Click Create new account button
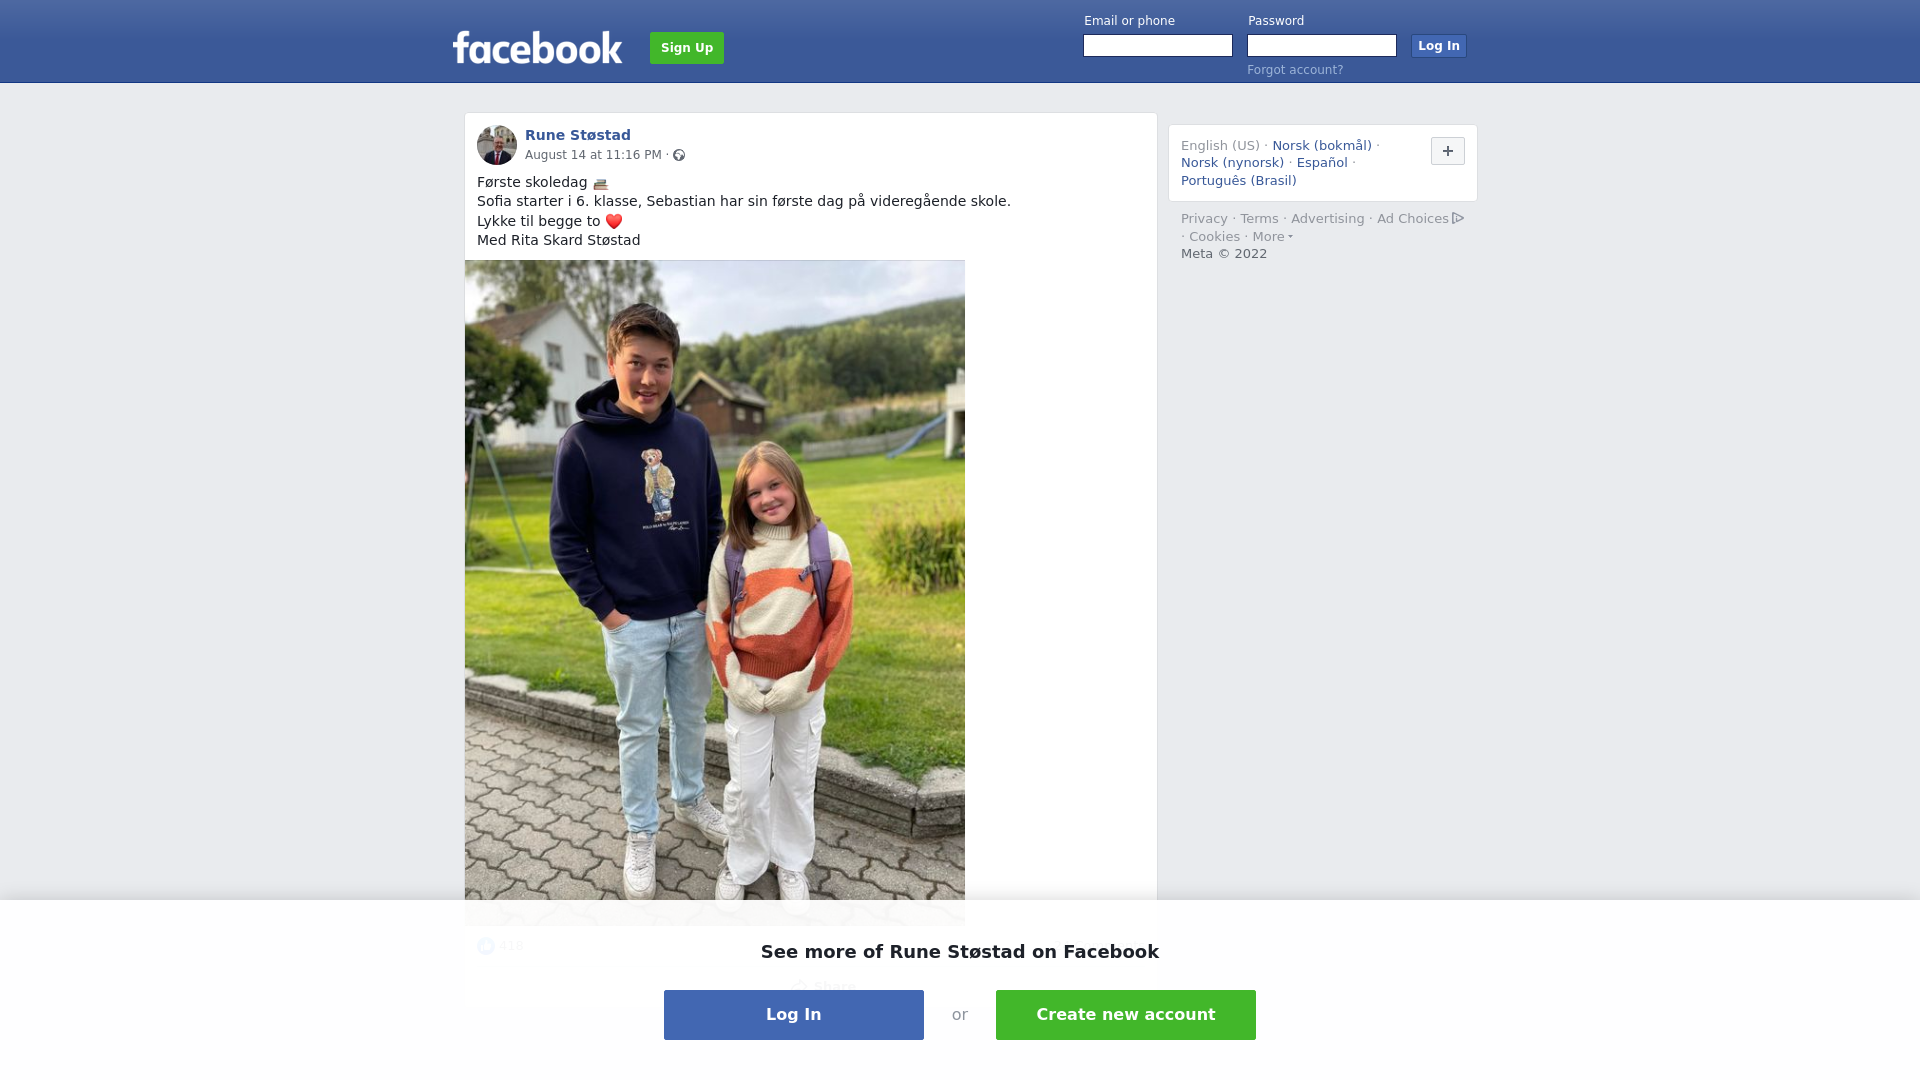1920x1080 pixels. coord(1126,1015)
